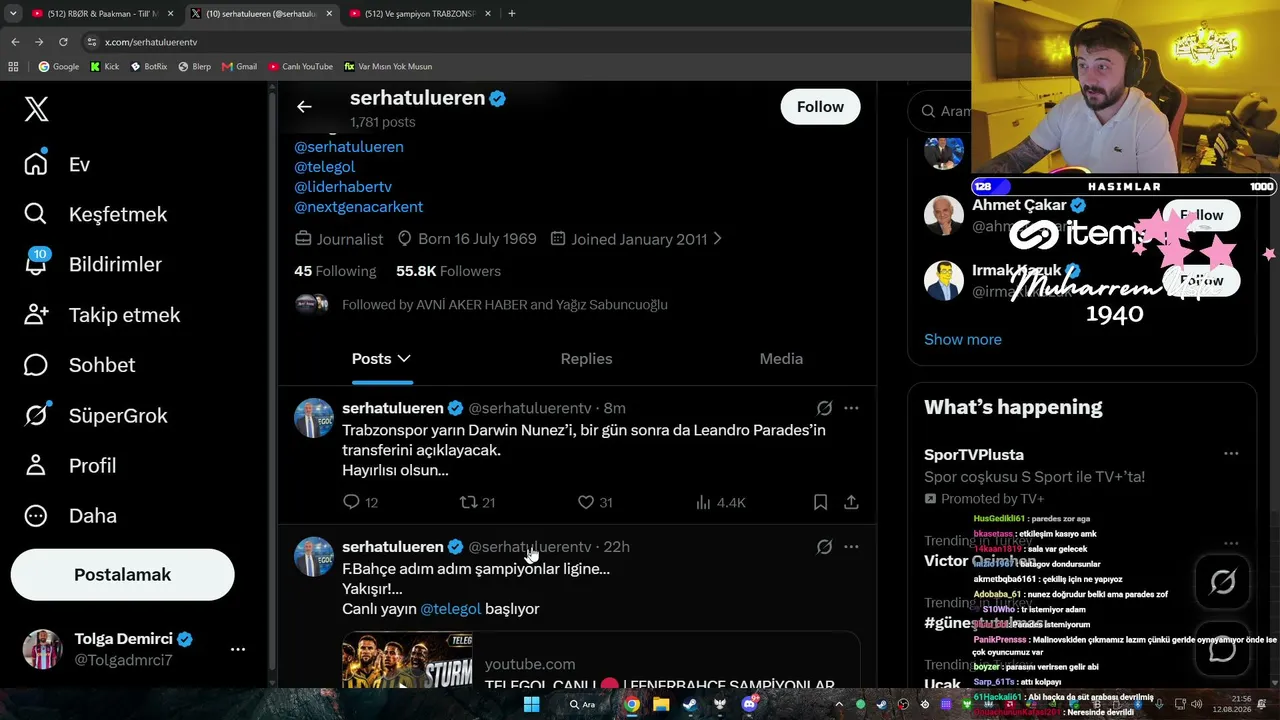The width and height of the screenshot is (1280, 720).
Task: Open Discord from taskbar
Action: (x=748, y=704)
